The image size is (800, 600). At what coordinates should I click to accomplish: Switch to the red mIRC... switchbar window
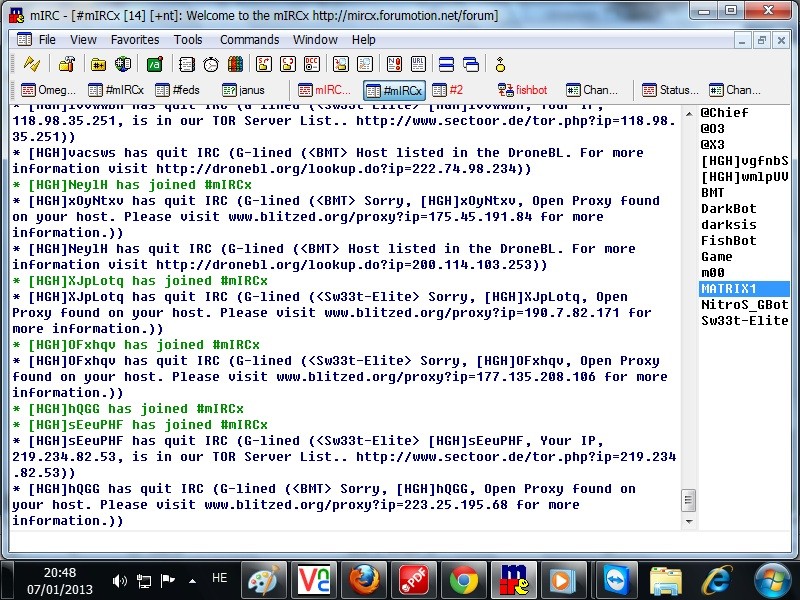pos(325,90)
